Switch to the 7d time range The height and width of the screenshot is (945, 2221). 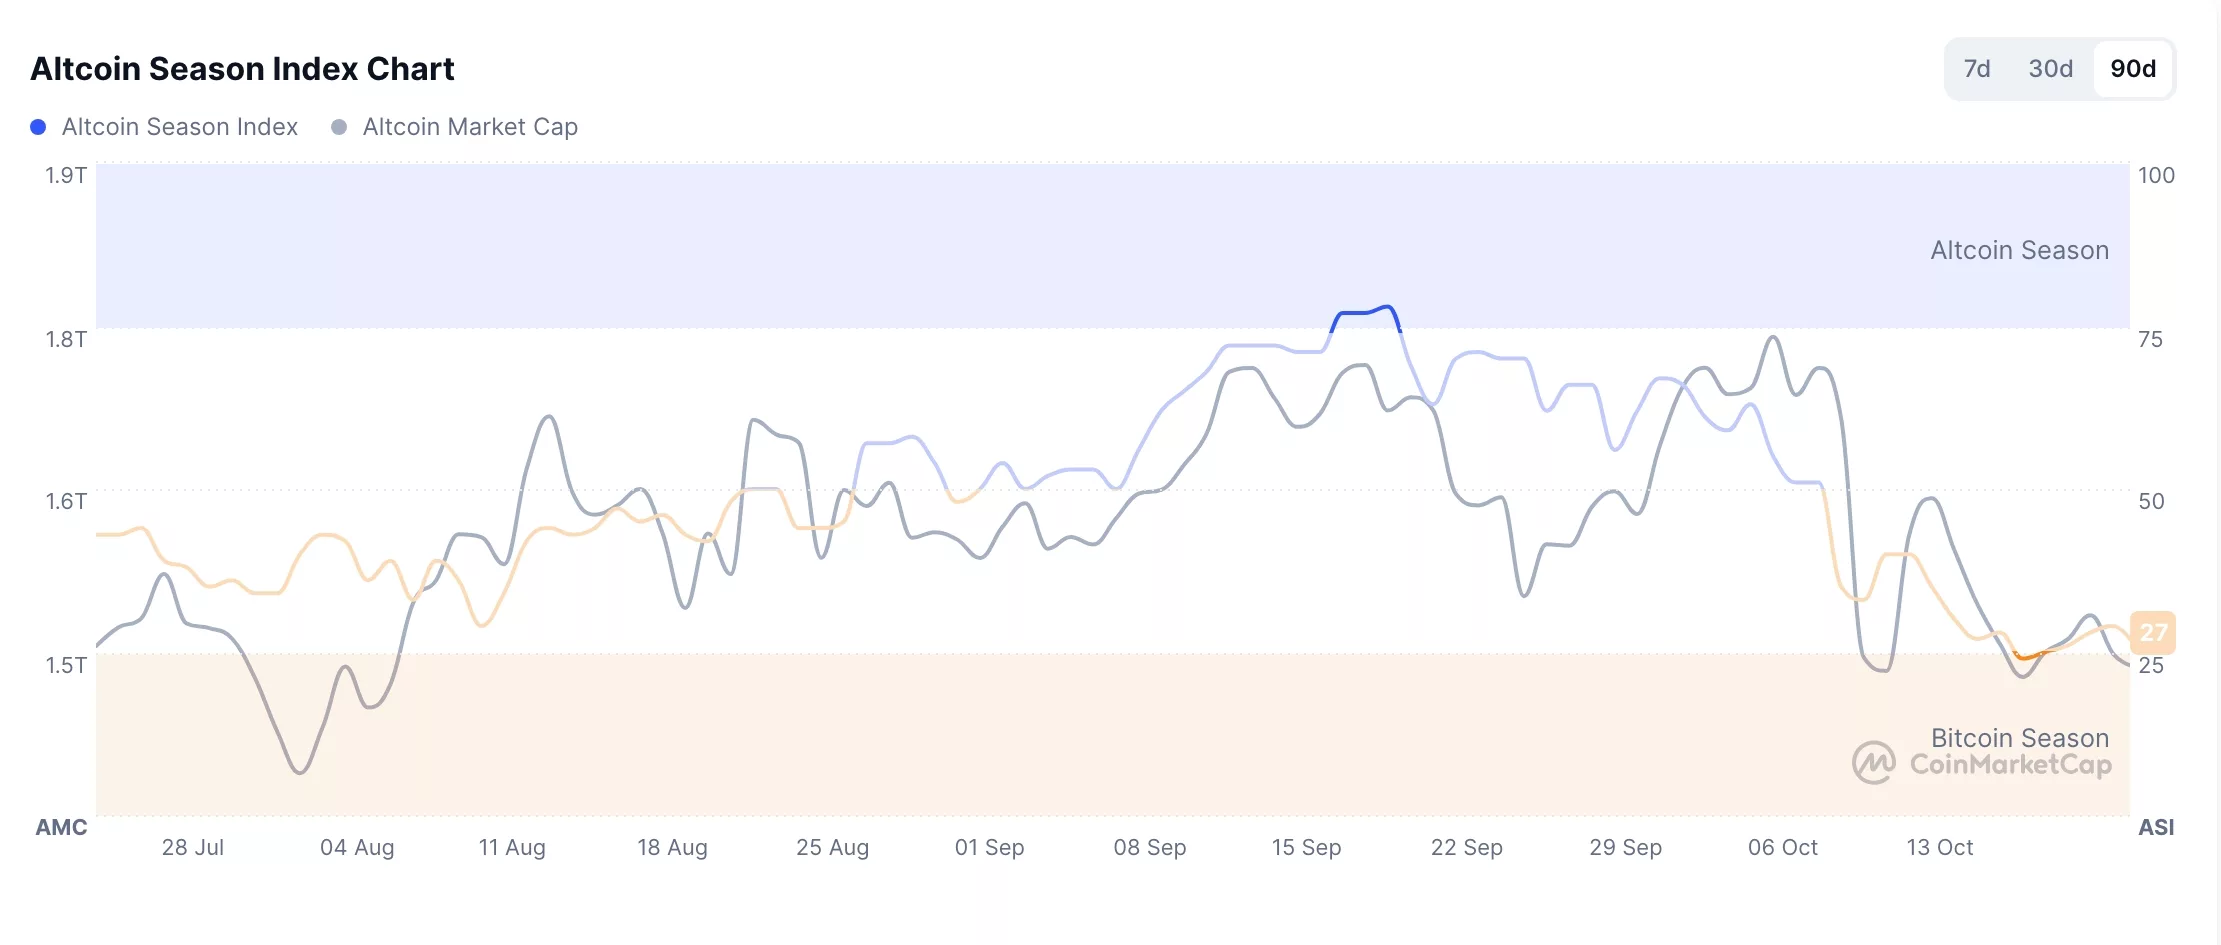(1977, 68)
